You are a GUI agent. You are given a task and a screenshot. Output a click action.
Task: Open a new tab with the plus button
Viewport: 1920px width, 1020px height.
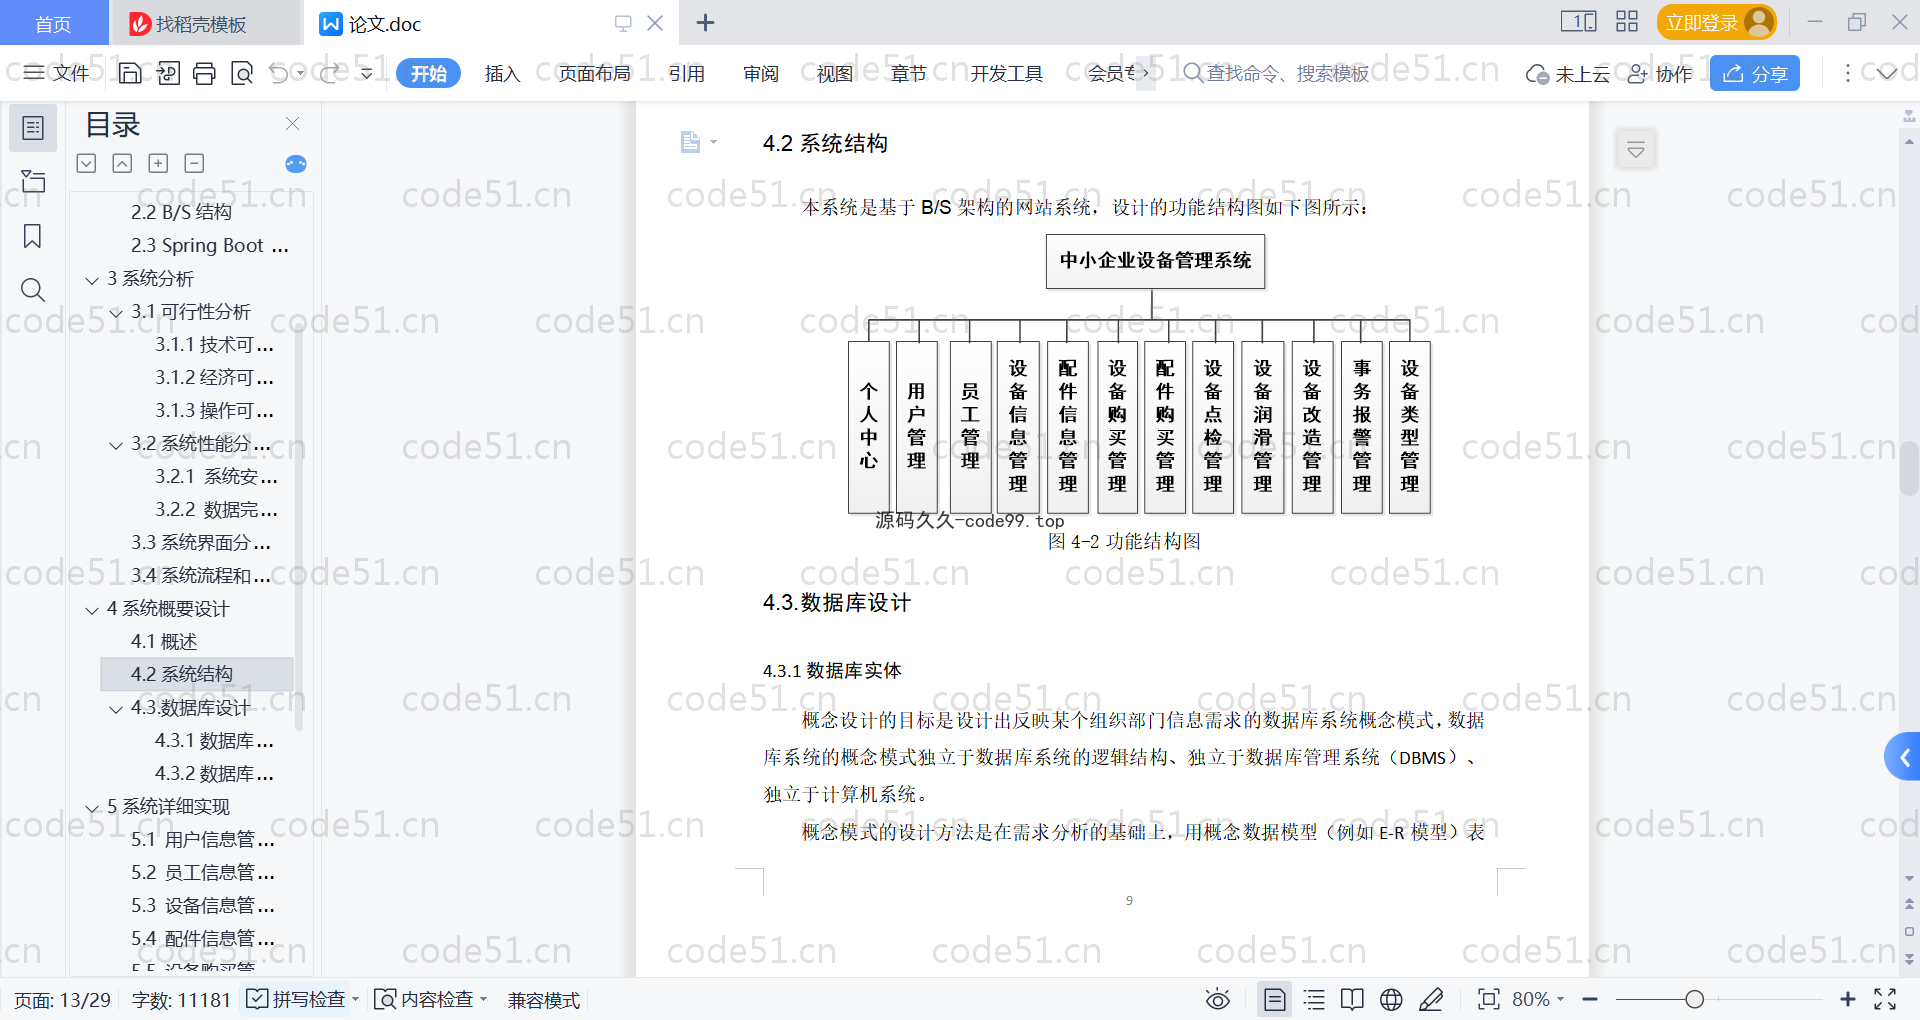pos(705,22)
